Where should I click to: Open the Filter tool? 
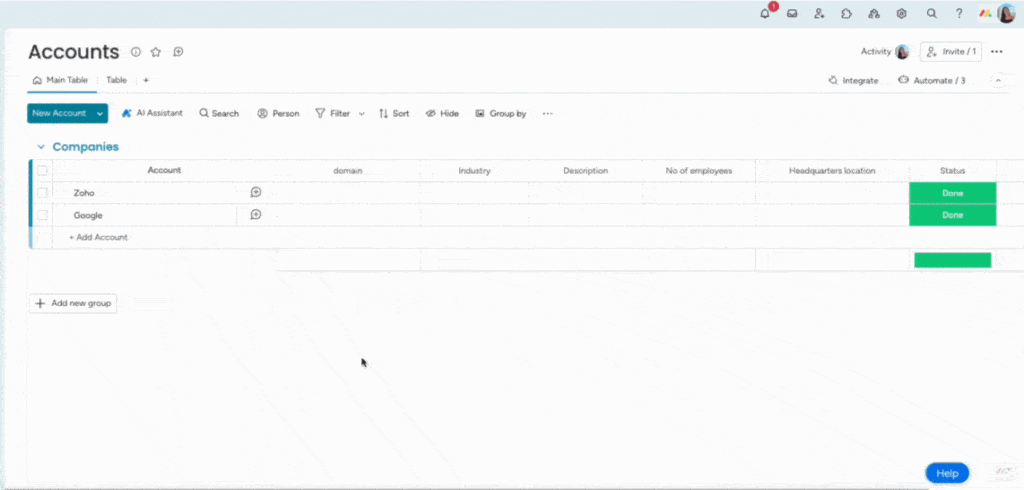pyautogui.click(x=333, y=114)
